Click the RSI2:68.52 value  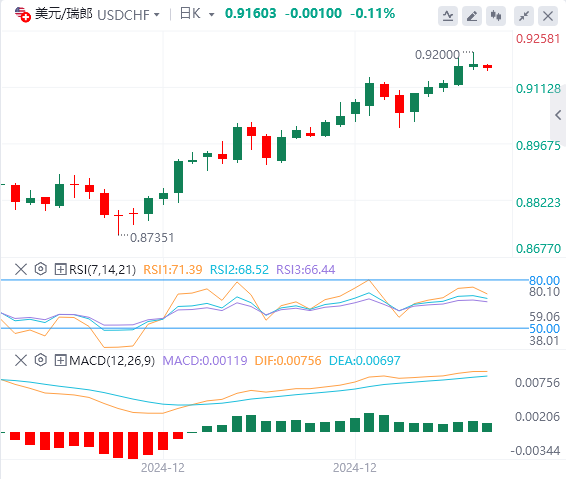click(x=239, y=270)
